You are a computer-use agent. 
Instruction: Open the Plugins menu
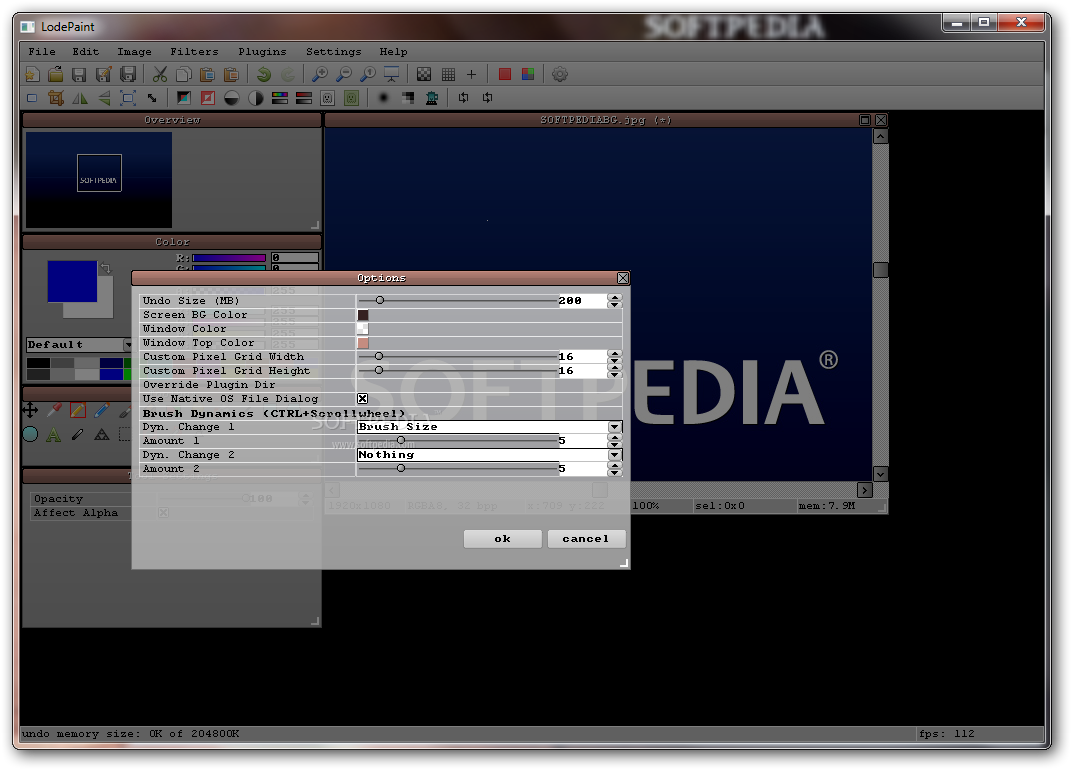(262, 52)
